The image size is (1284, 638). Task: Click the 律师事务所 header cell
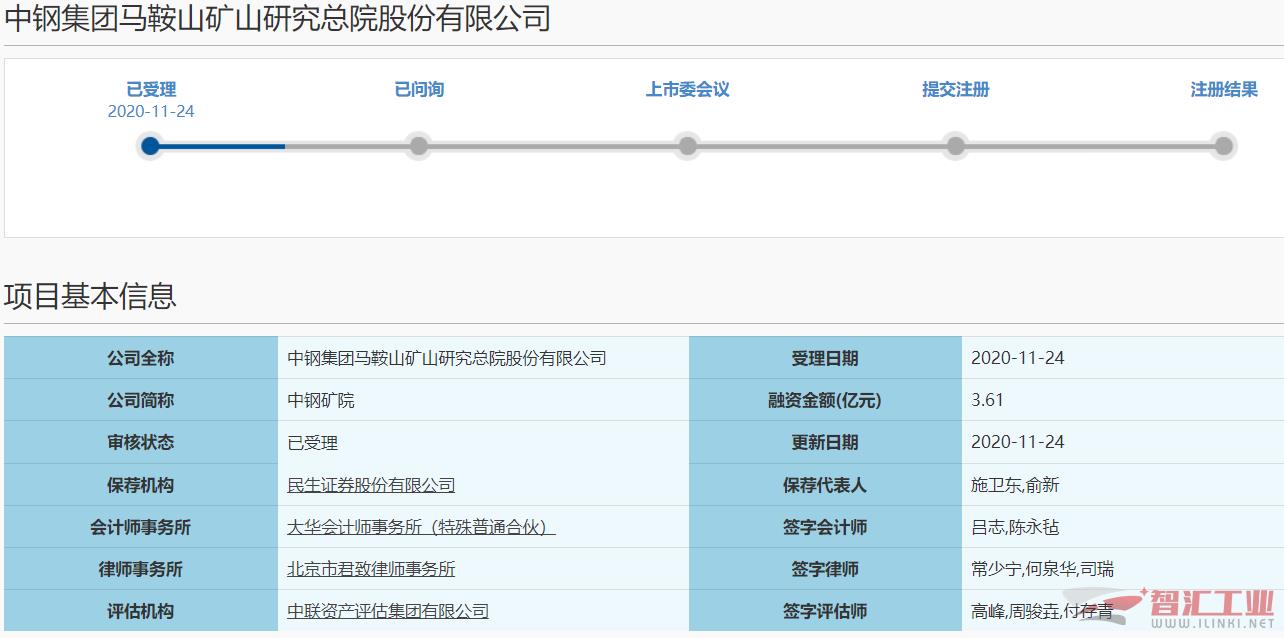[x=141, y=568]
